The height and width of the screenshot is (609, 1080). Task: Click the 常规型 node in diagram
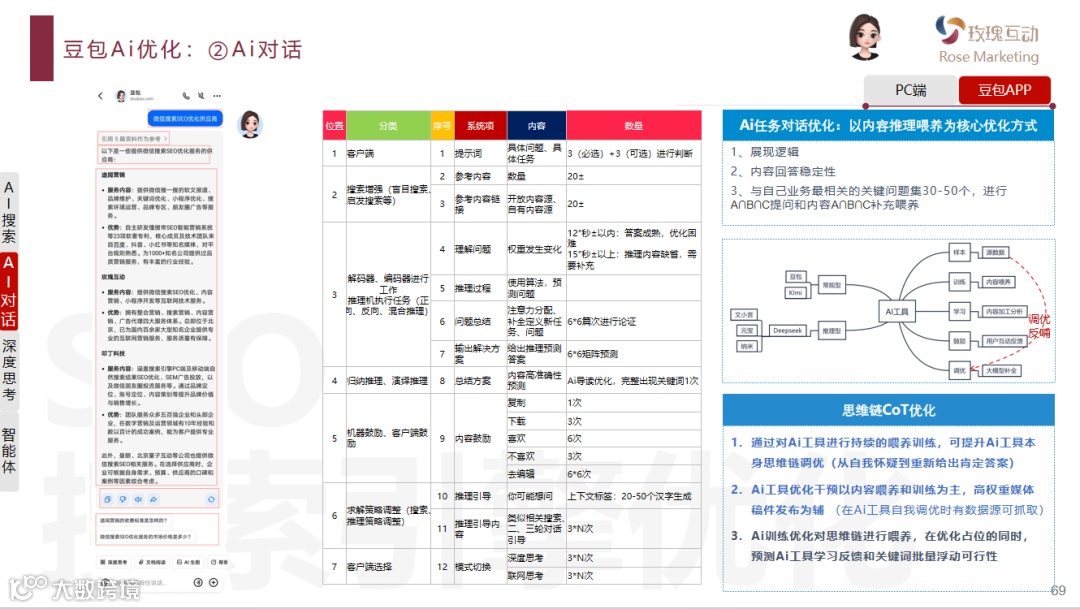coord(831,285)
